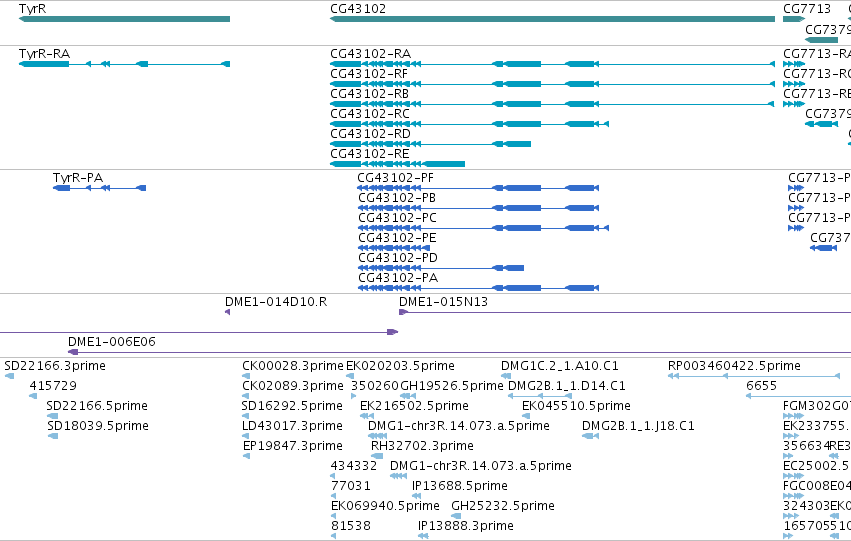Select the EK216502.5prime EST label
Viewport: 851px width, 541px height.
coord(414,406)
